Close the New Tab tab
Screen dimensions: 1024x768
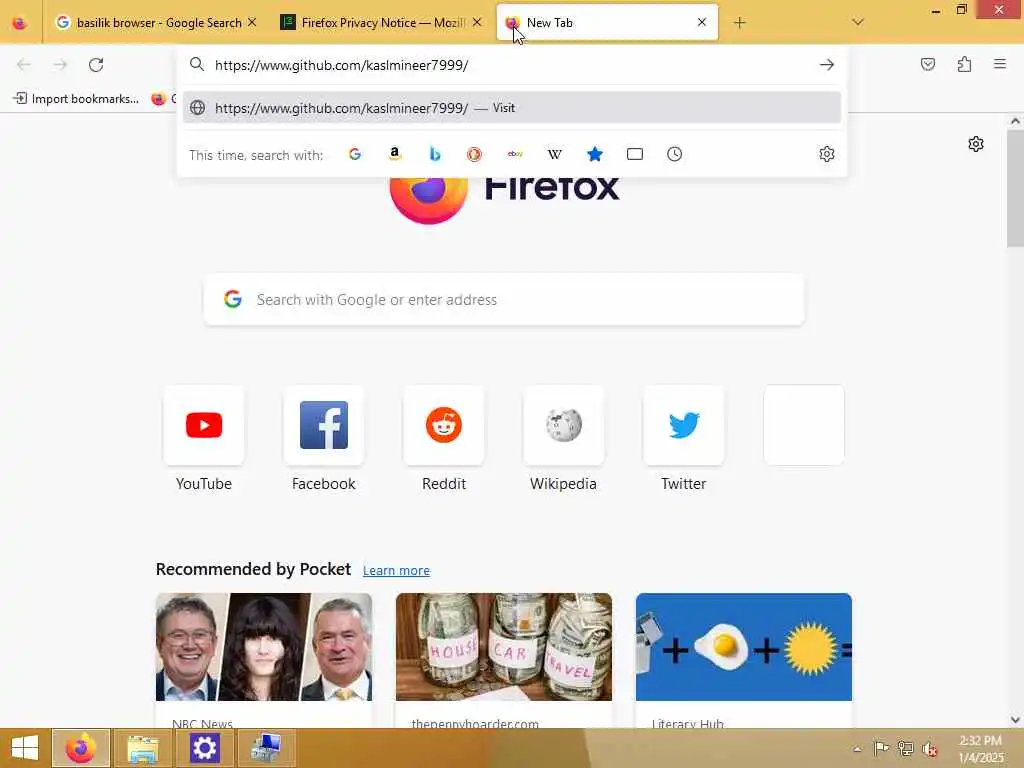702,22
